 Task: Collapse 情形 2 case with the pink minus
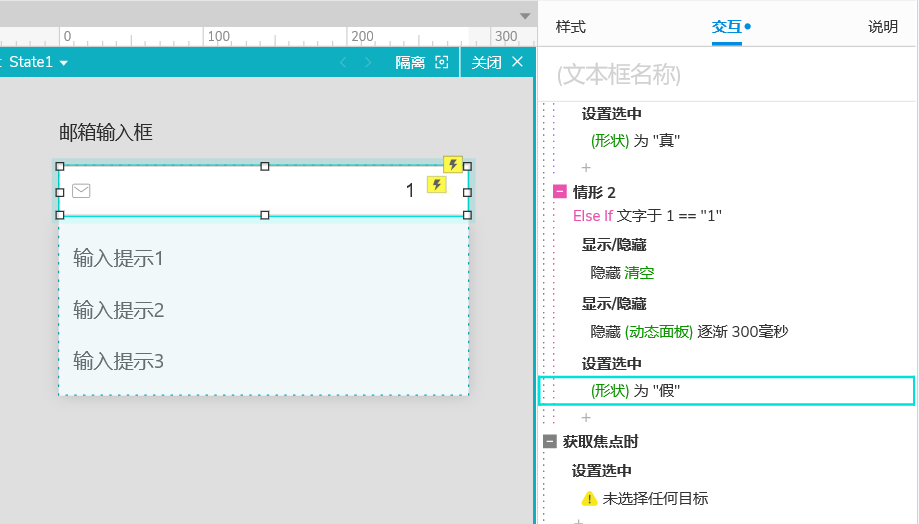[x=560, y=191]
